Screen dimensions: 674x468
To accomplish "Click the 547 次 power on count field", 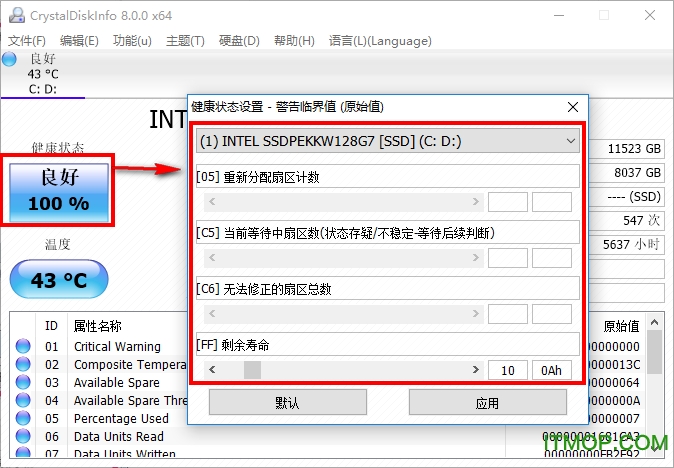I will (x=626, y=220).
